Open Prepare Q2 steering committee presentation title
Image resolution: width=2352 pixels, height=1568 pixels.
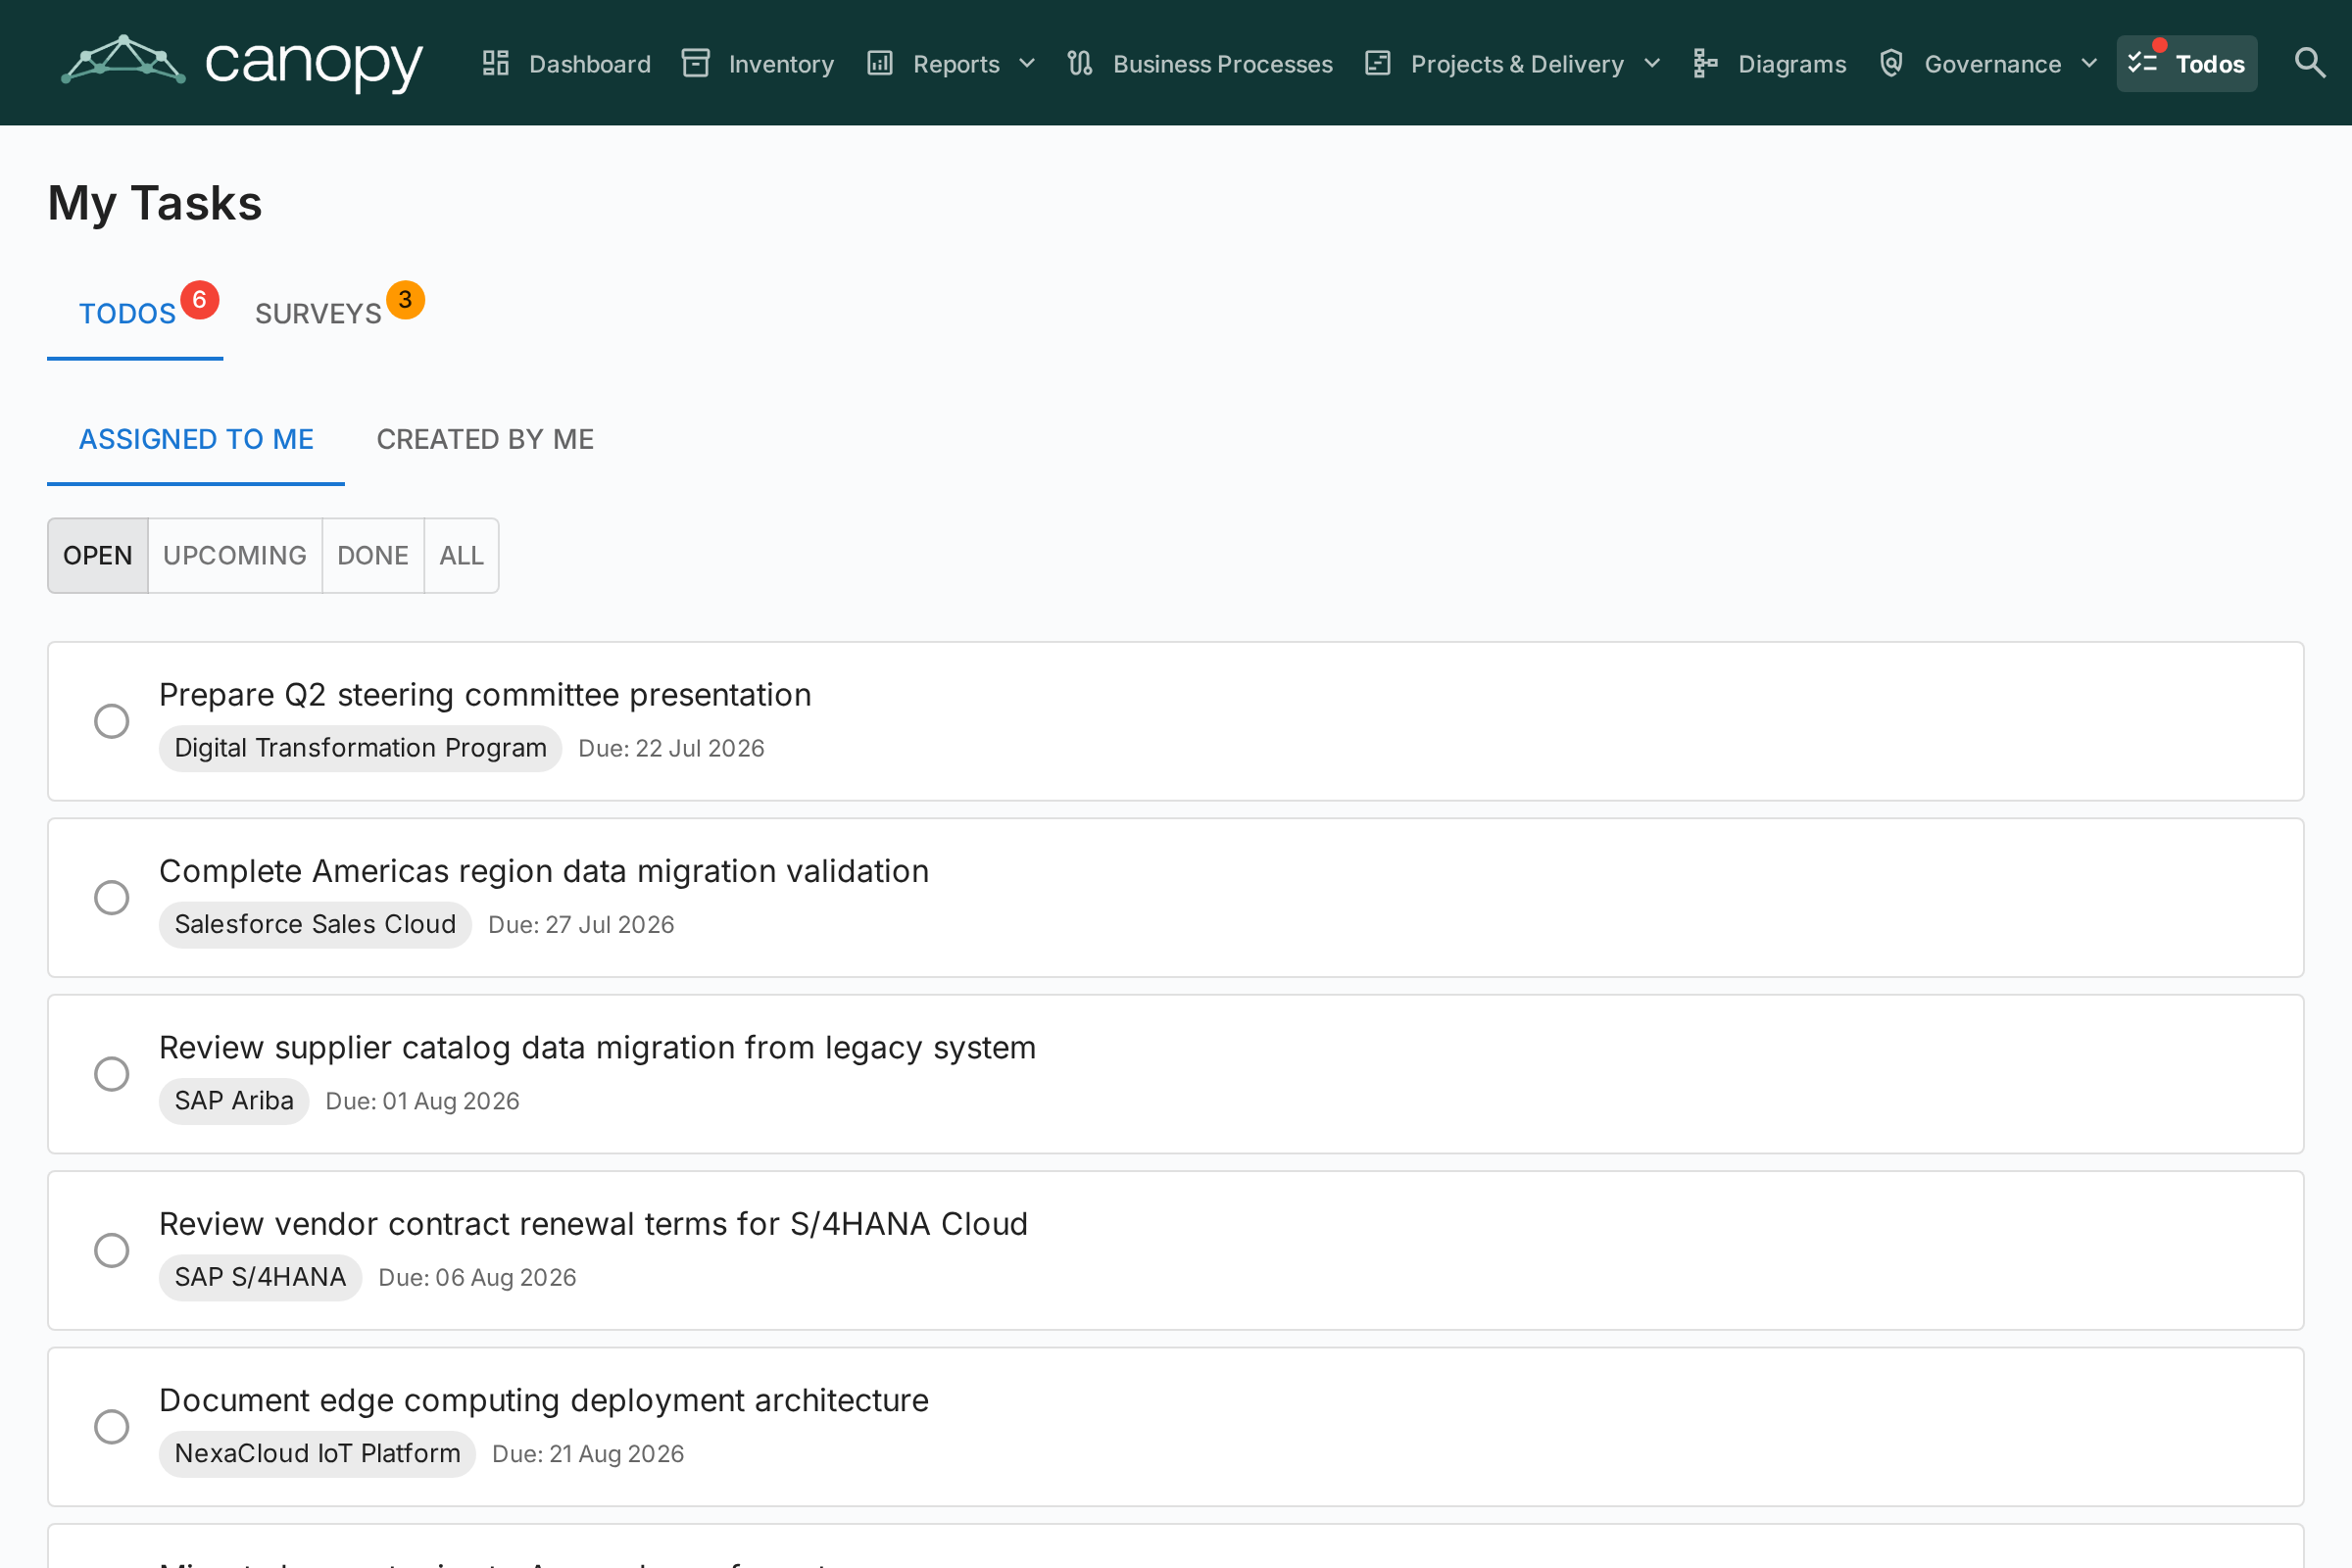(x=485, y=695)
